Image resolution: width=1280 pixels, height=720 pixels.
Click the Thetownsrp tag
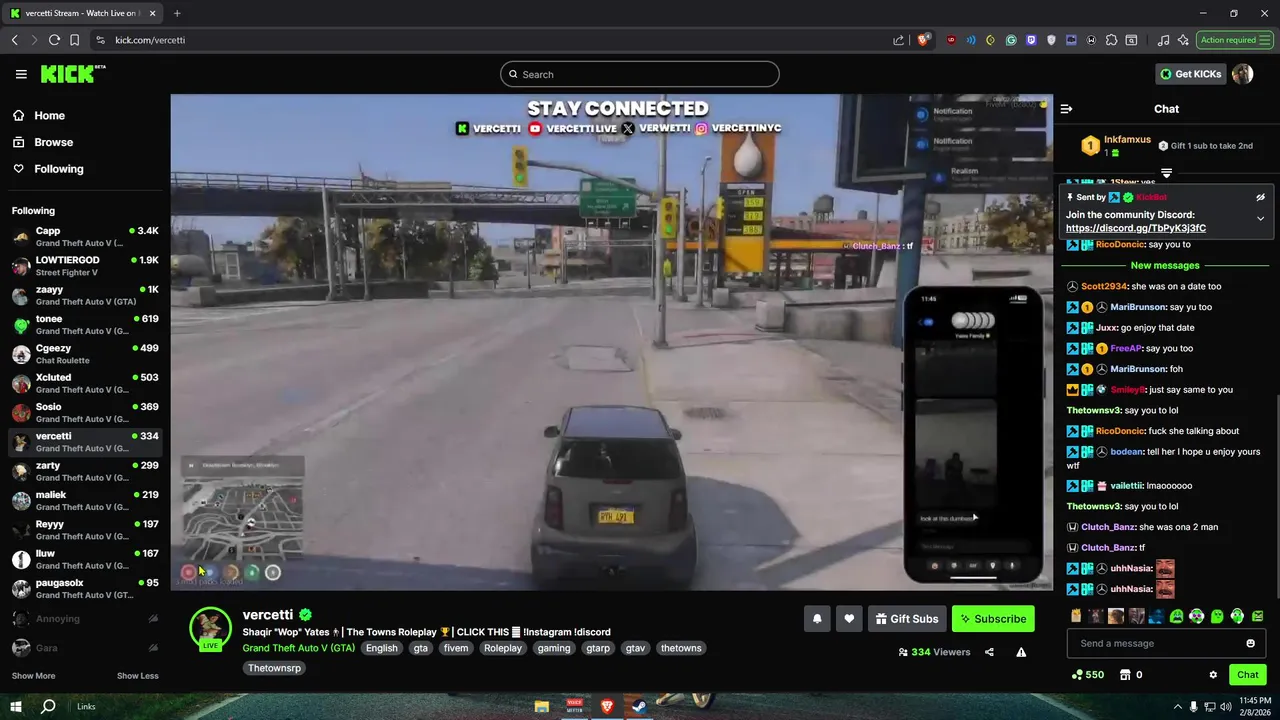point(274,668)
